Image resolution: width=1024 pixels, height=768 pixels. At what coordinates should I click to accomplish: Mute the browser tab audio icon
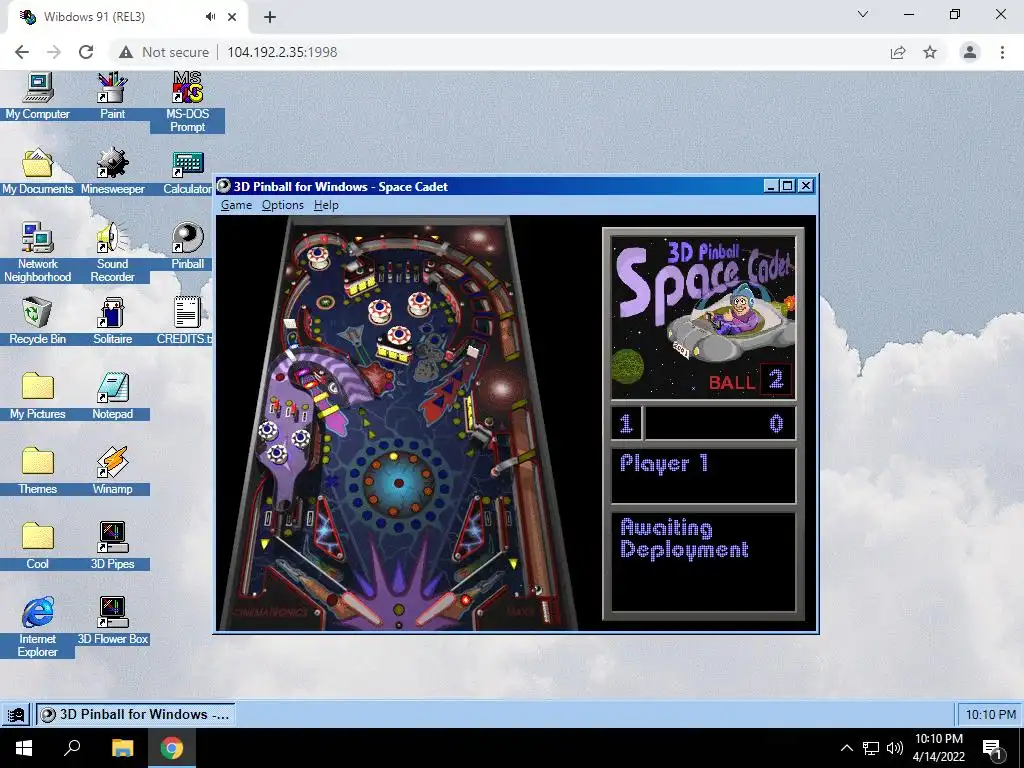click(x=210, y=17)
